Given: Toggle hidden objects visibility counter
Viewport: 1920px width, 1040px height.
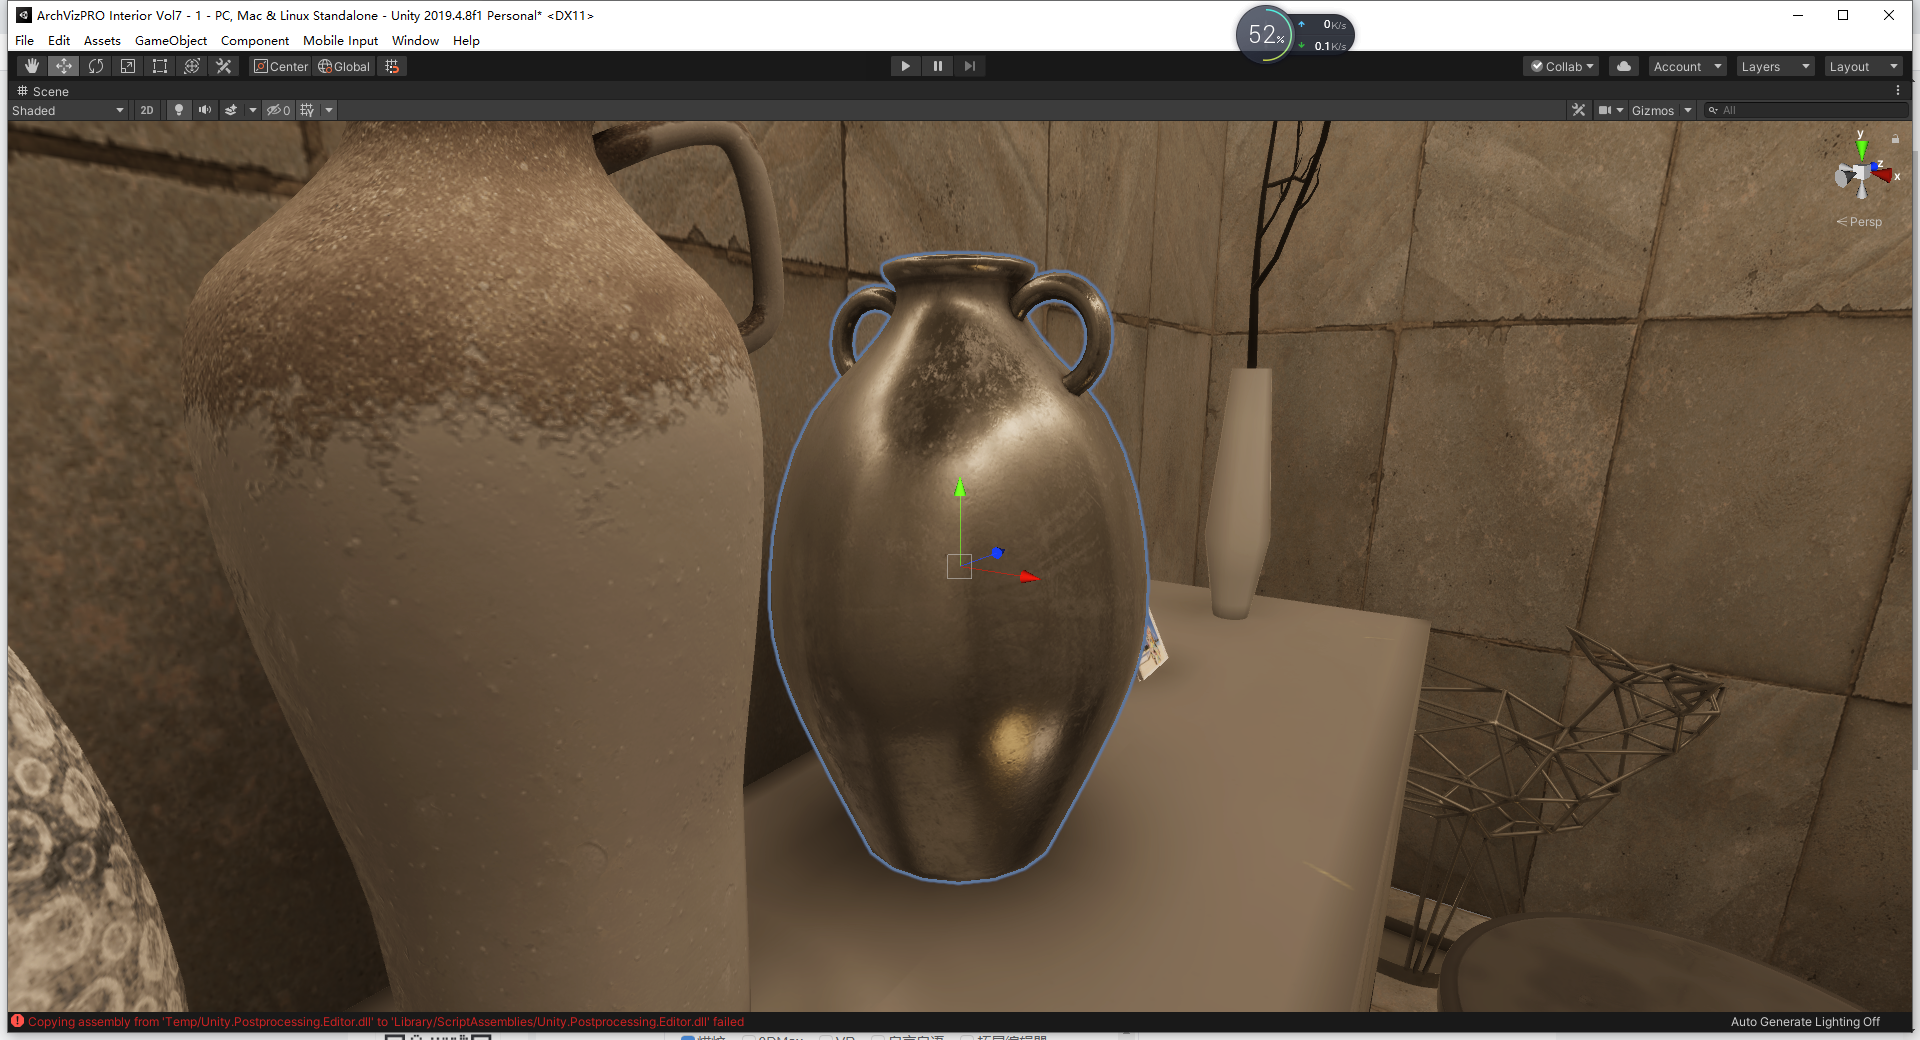Looking at the screenshot, I should tap(278, 110).
